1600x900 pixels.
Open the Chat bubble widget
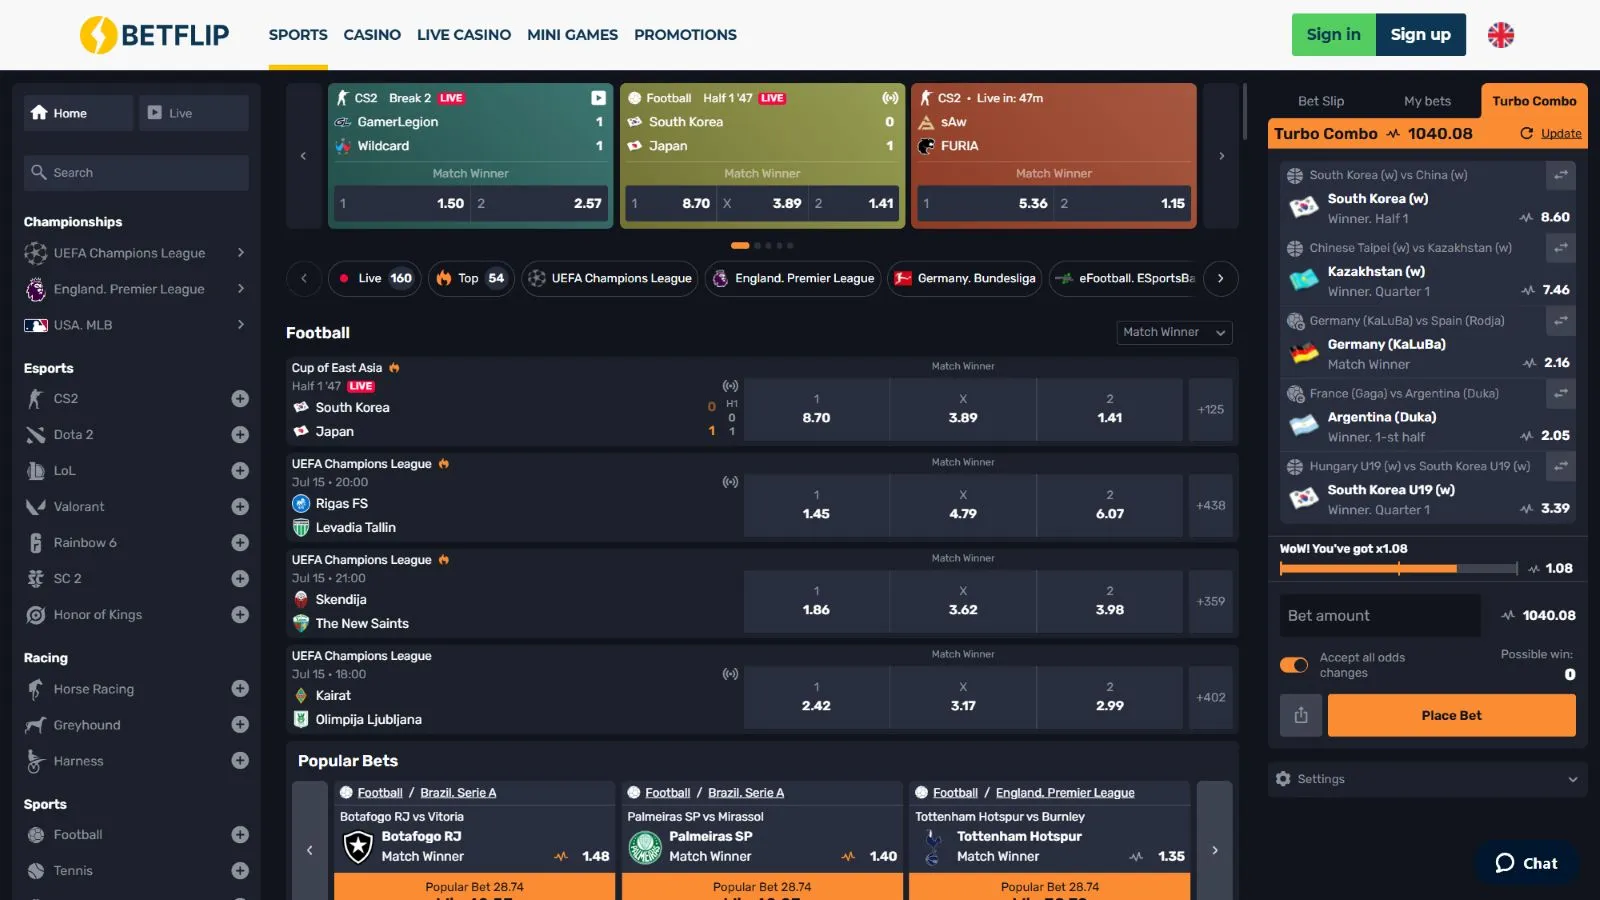(1526, 864)
